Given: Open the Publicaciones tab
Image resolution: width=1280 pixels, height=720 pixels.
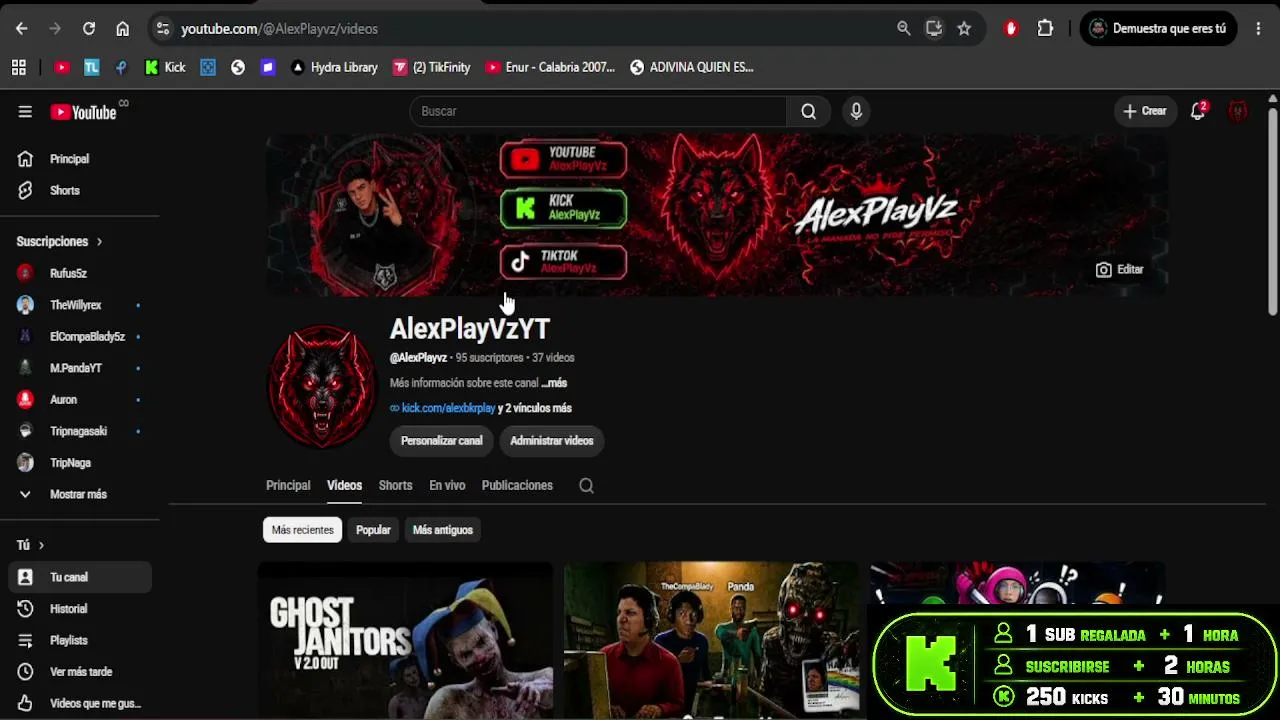Looking at the screenshot, I should [517, 485].
